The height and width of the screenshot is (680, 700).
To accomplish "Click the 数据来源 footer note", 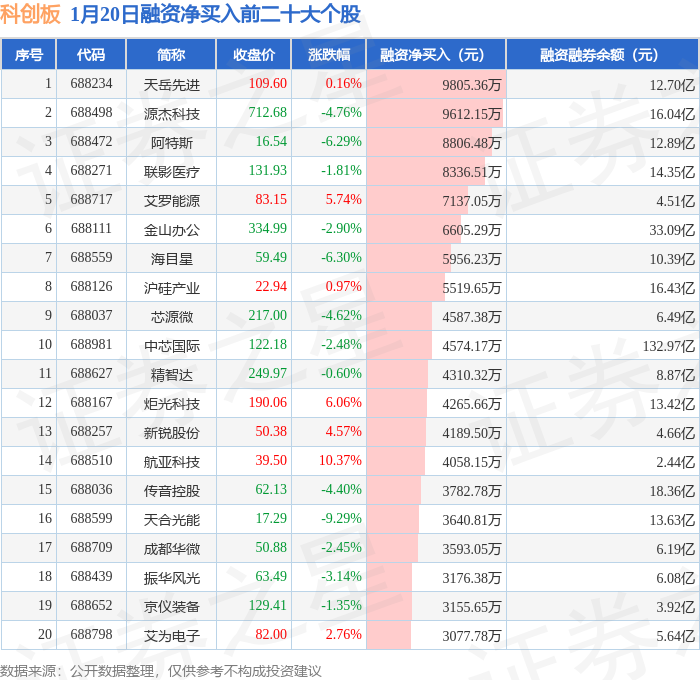I will click(160, 671).
